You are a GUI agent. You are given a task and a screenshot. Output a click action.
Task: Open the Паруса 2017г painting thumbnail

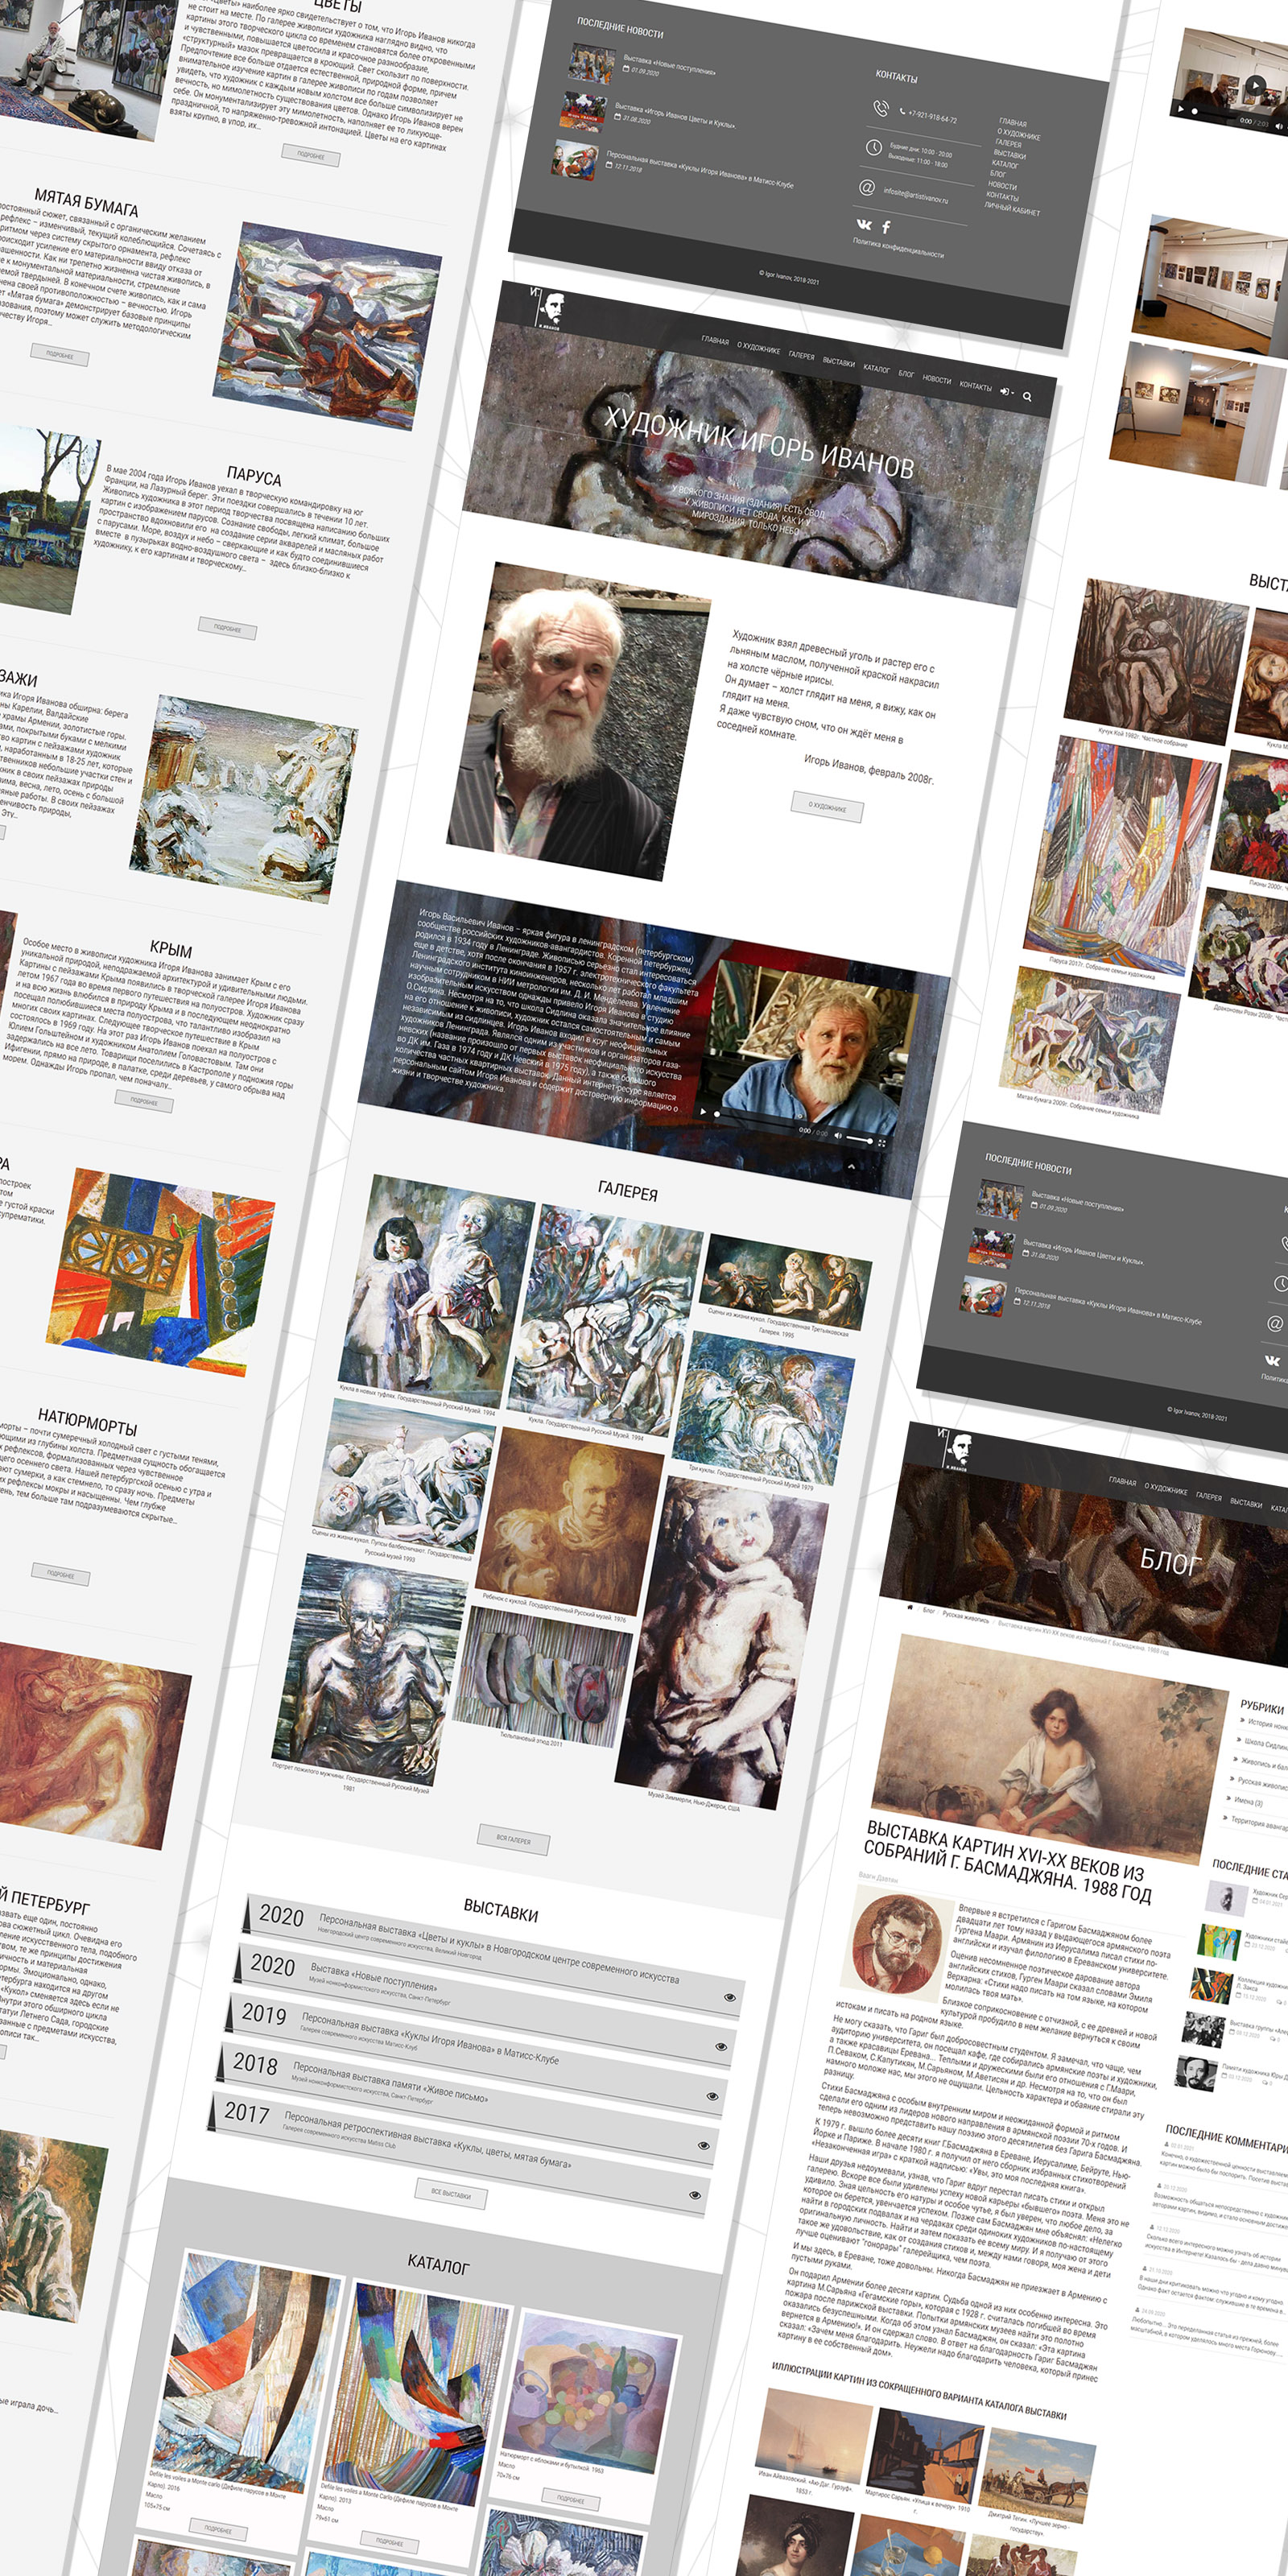pos(1122,855)
